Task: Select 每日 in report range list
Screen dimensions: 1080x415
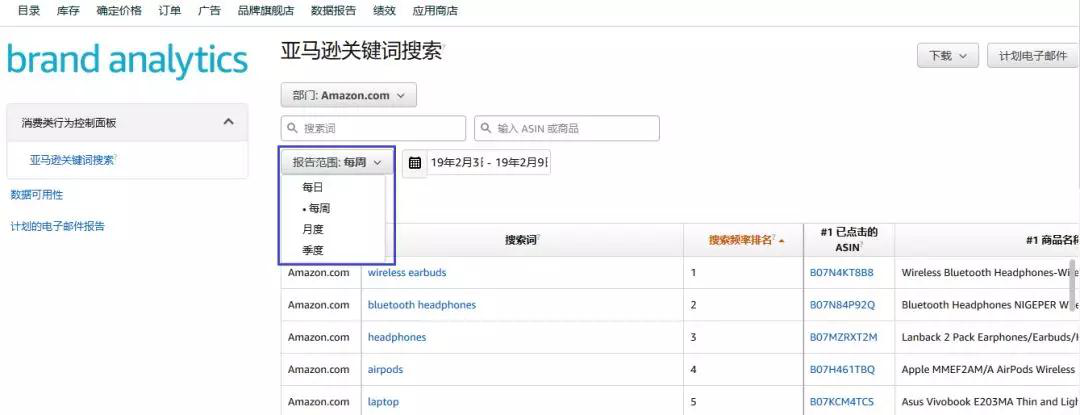Action: tap(313, 187)
